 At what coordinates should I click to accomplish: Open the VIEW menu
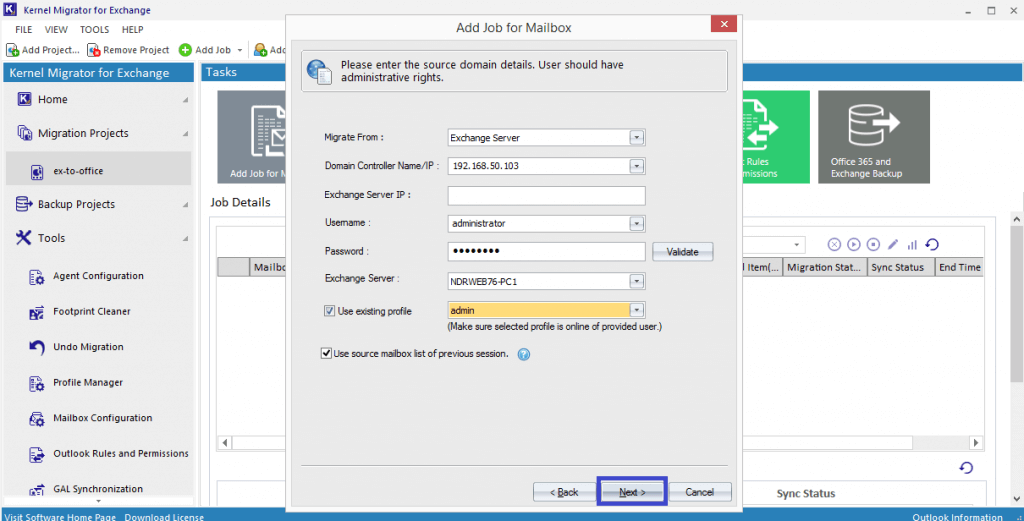coord(56,29)
